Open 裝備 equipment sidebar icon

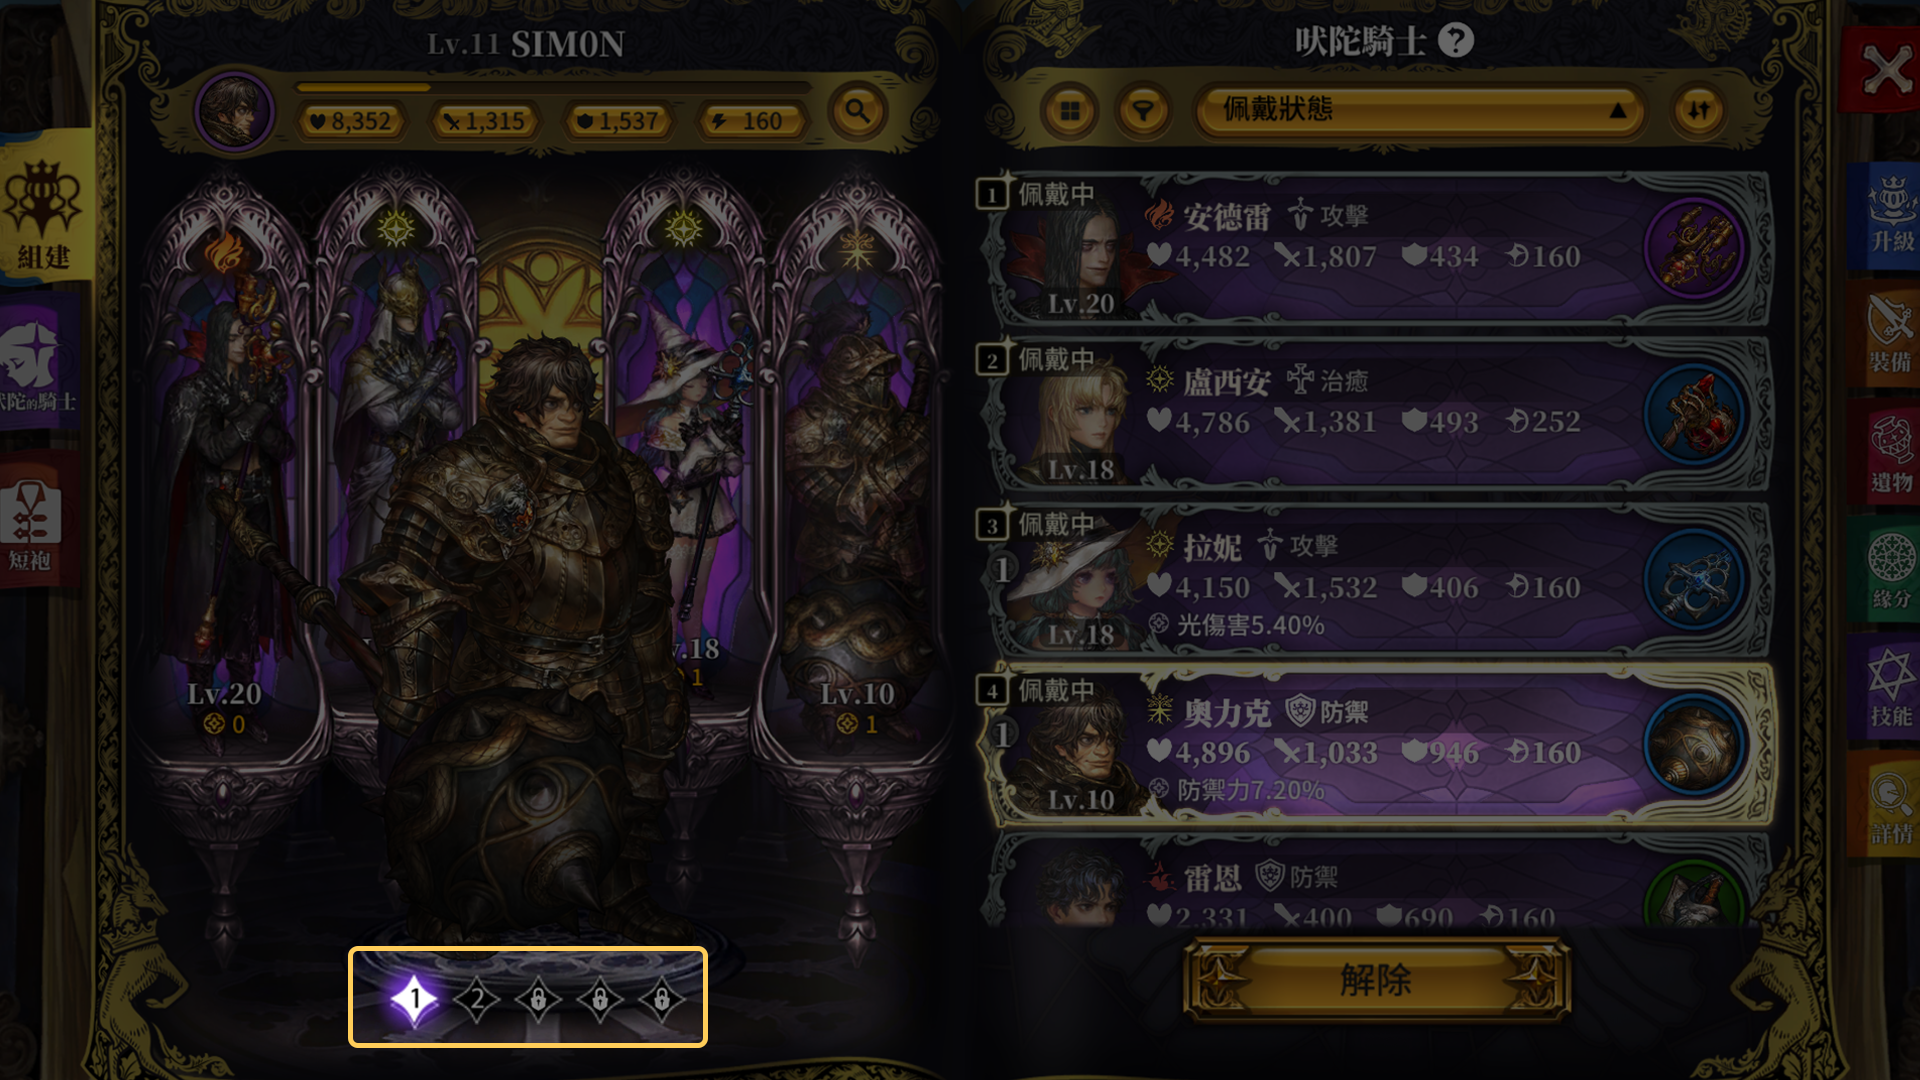pos(1891,335)
